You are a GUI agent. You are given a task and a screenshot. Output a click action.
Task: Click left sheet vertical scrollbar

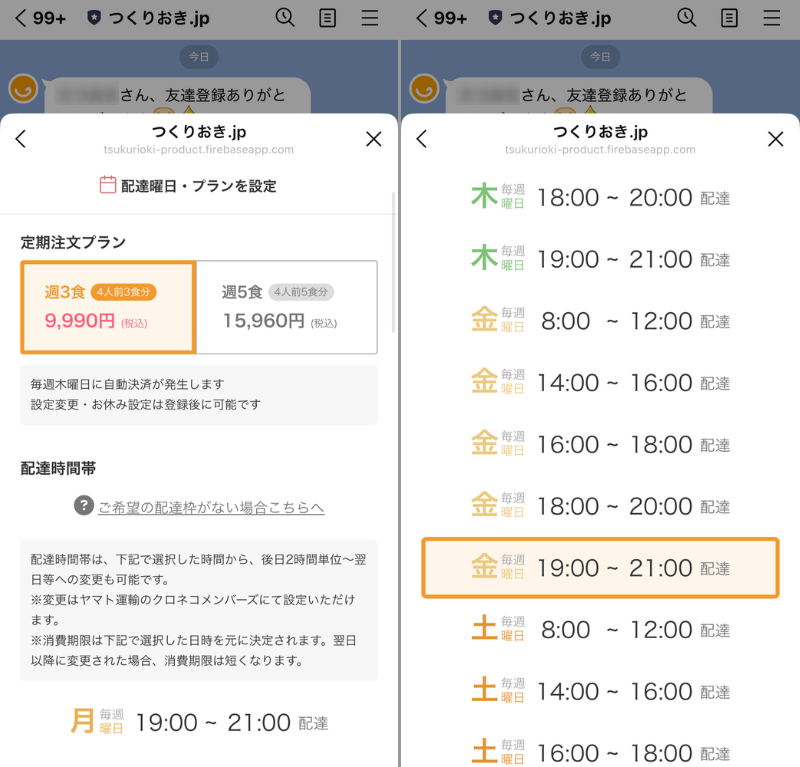[393, 263]
